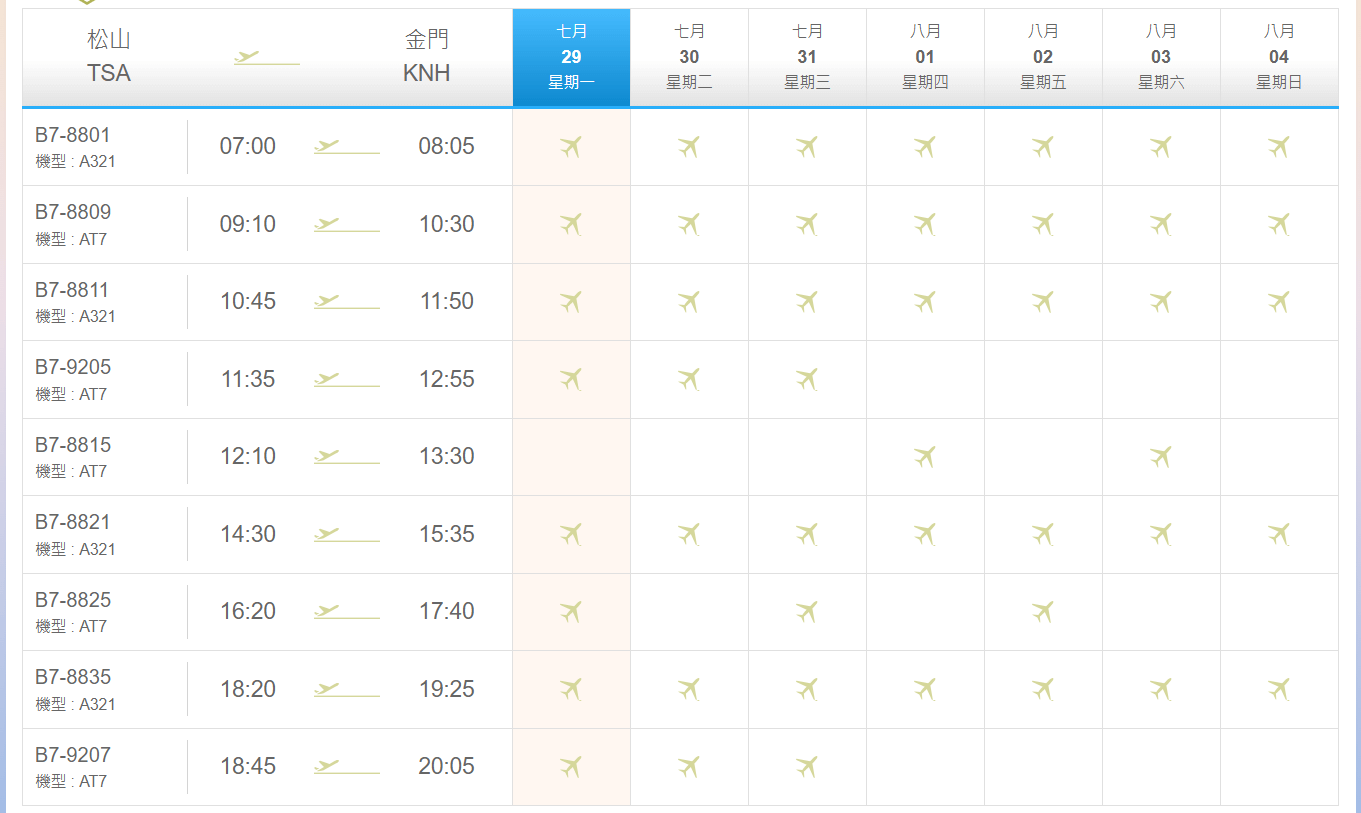Viewport: 1361px width, 813px height.
Task: Click the route plane icon in header
Action: pyautogui.click(x=266, y=58)
